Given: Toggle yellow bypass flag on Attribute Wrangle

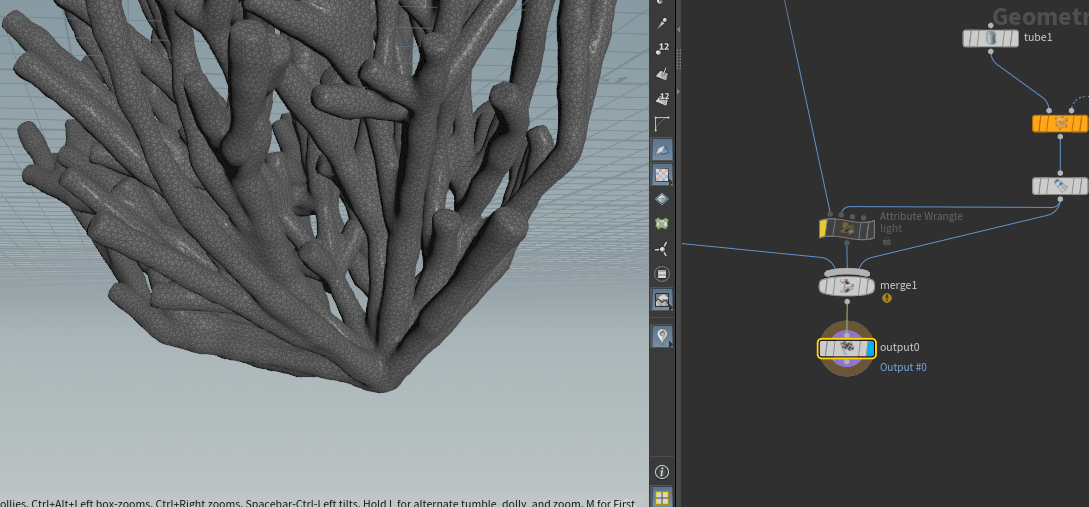Looking at the screenshot, I should click(x=823, y=229).
